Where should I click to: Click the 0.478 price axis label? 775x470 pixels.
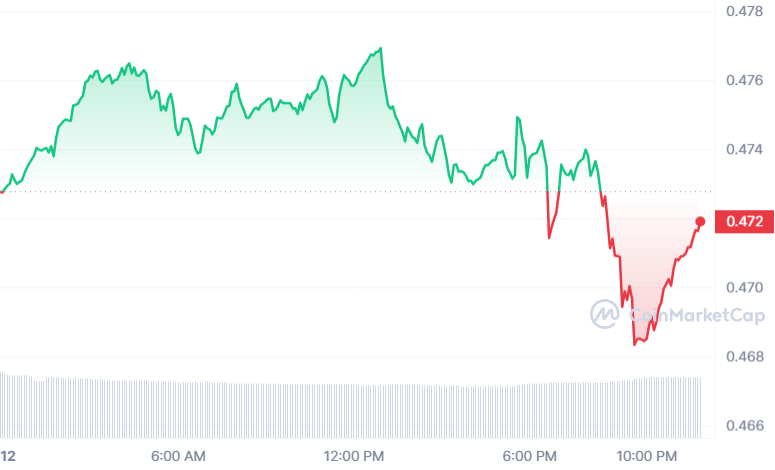click(x=745, y=12)
